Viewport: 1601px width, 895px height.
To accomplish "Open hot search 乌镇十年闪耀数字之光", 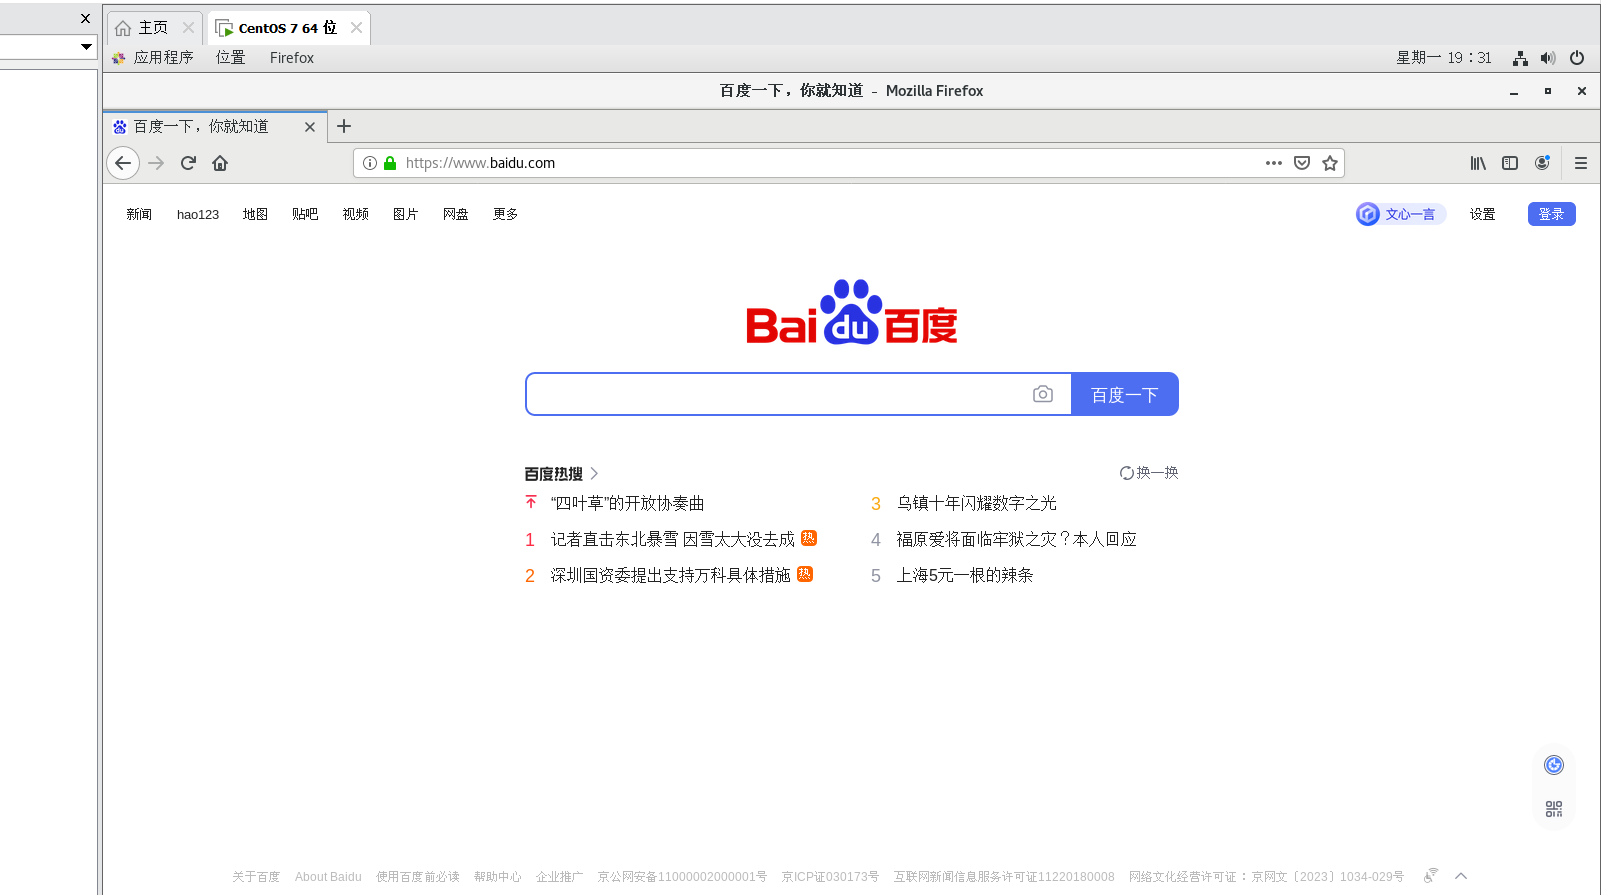I will tap(976, 503).
